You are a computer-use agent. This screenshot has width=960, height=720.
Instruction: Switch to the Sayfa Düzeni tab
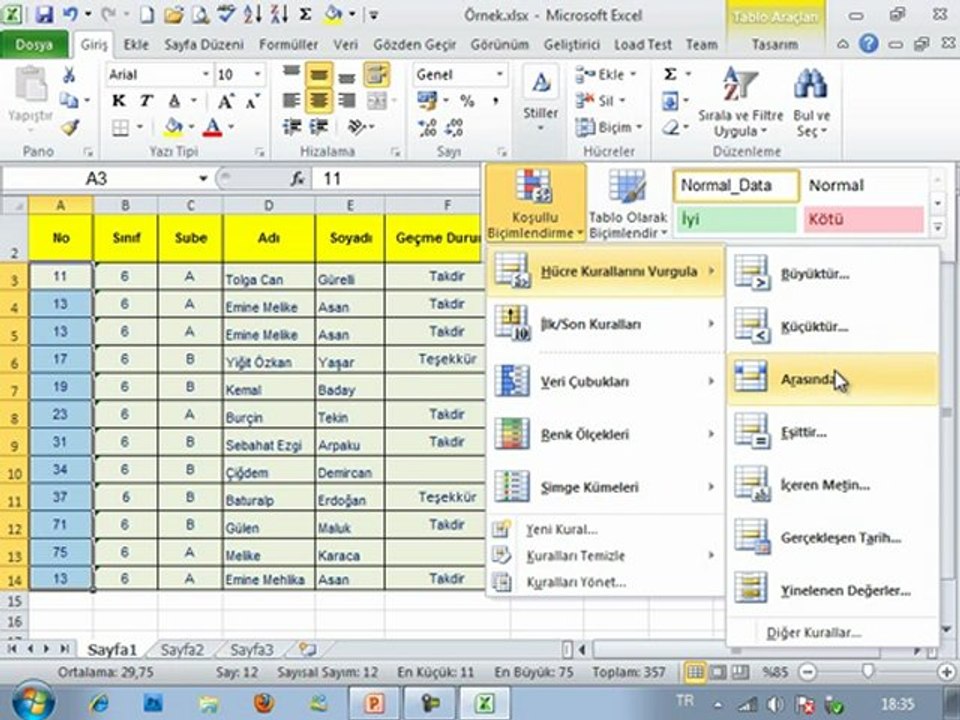click(x=203, y=45)
